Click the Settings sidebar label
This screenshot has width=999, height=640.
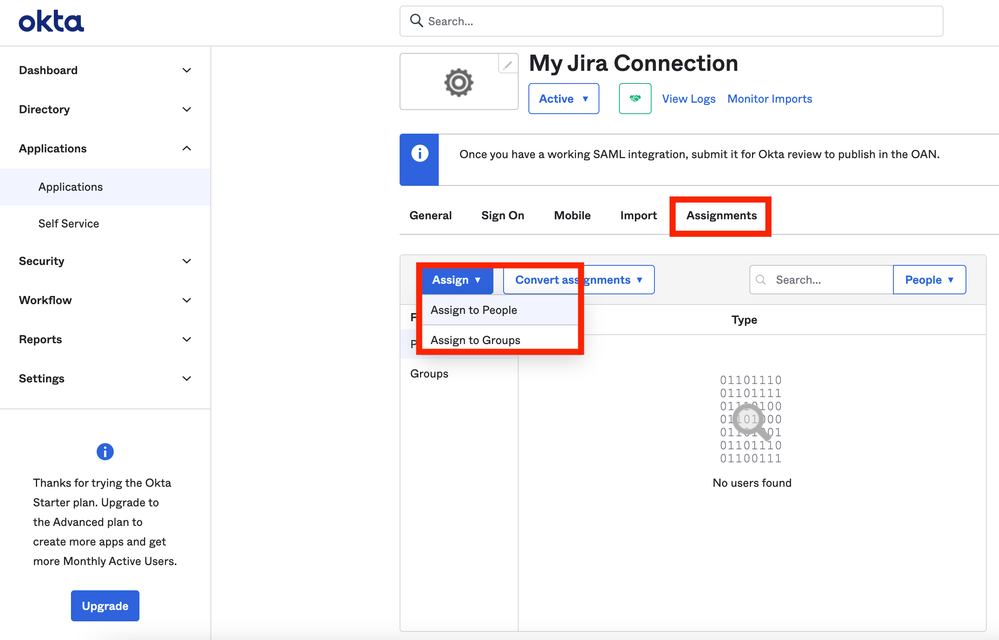41,378
